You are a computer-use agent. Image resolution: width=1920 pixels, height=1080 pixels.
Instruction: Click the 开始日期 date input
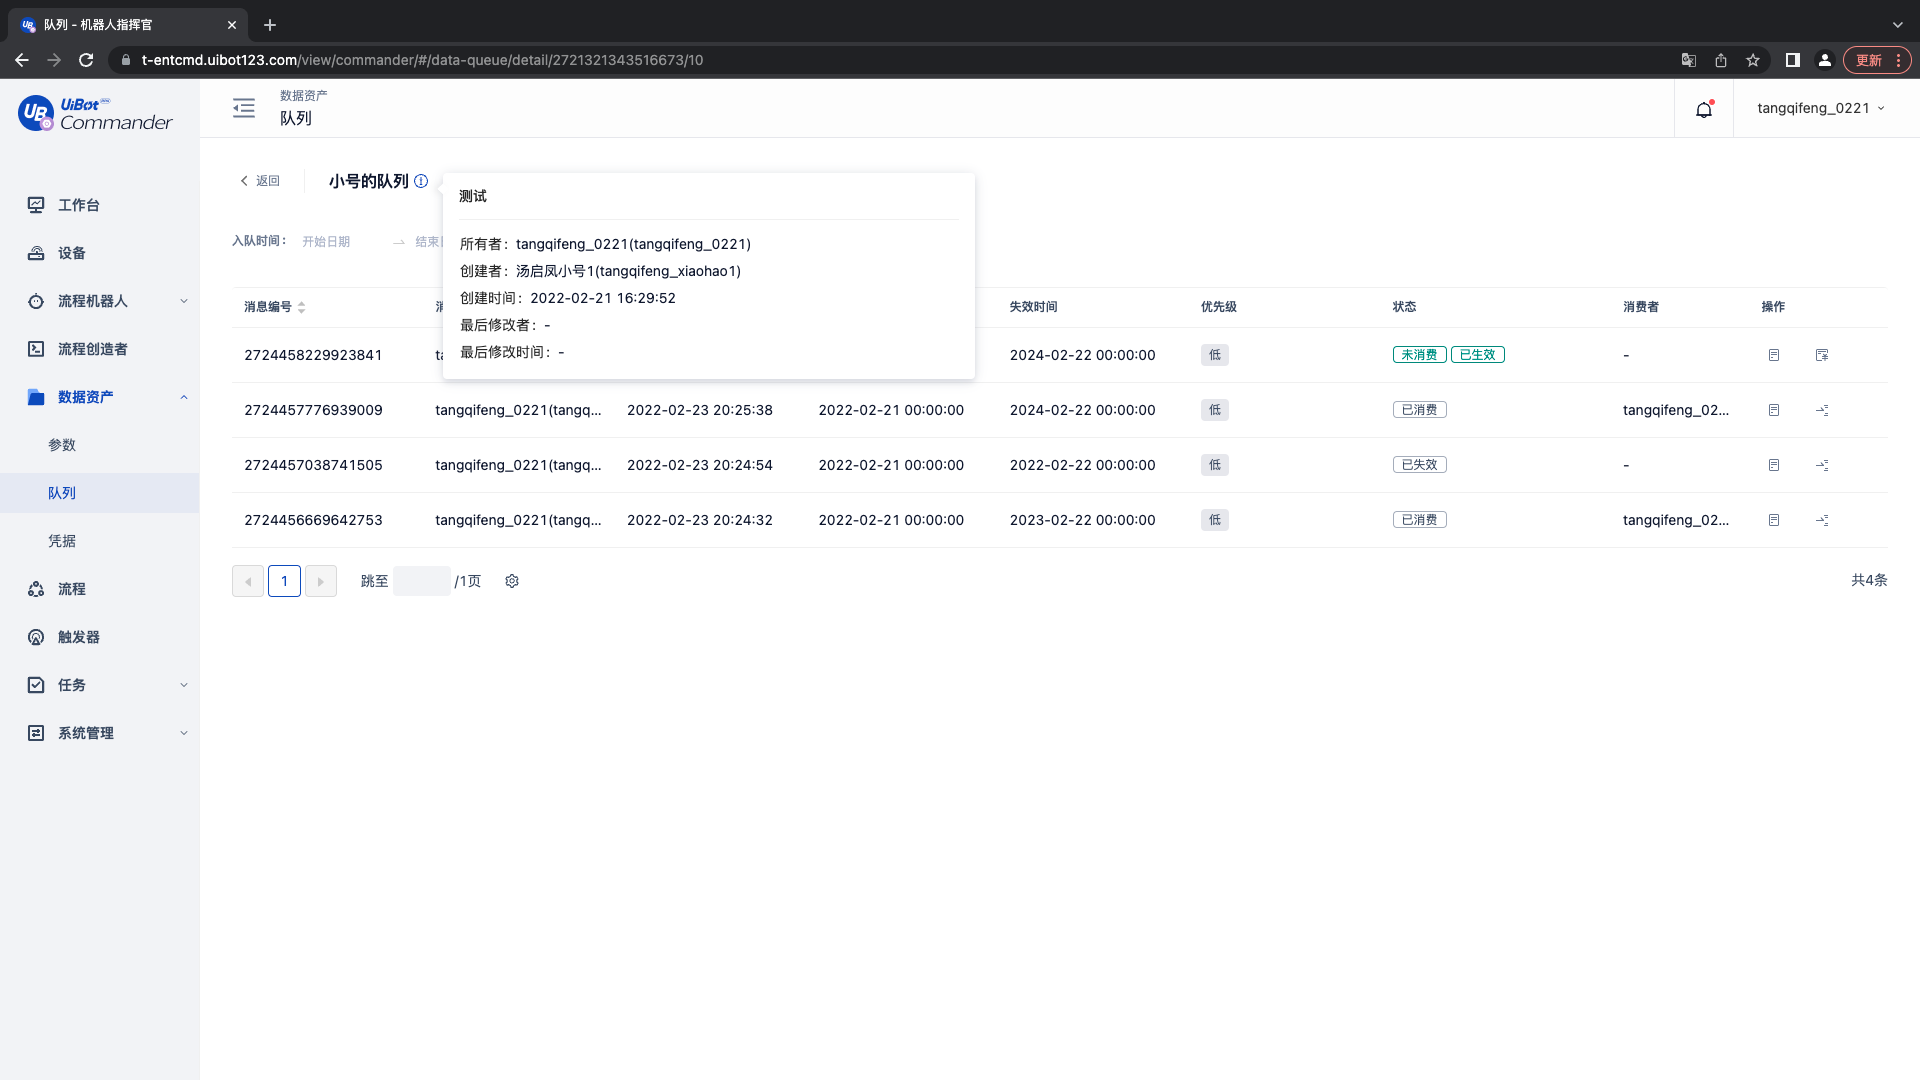point(326,242)
